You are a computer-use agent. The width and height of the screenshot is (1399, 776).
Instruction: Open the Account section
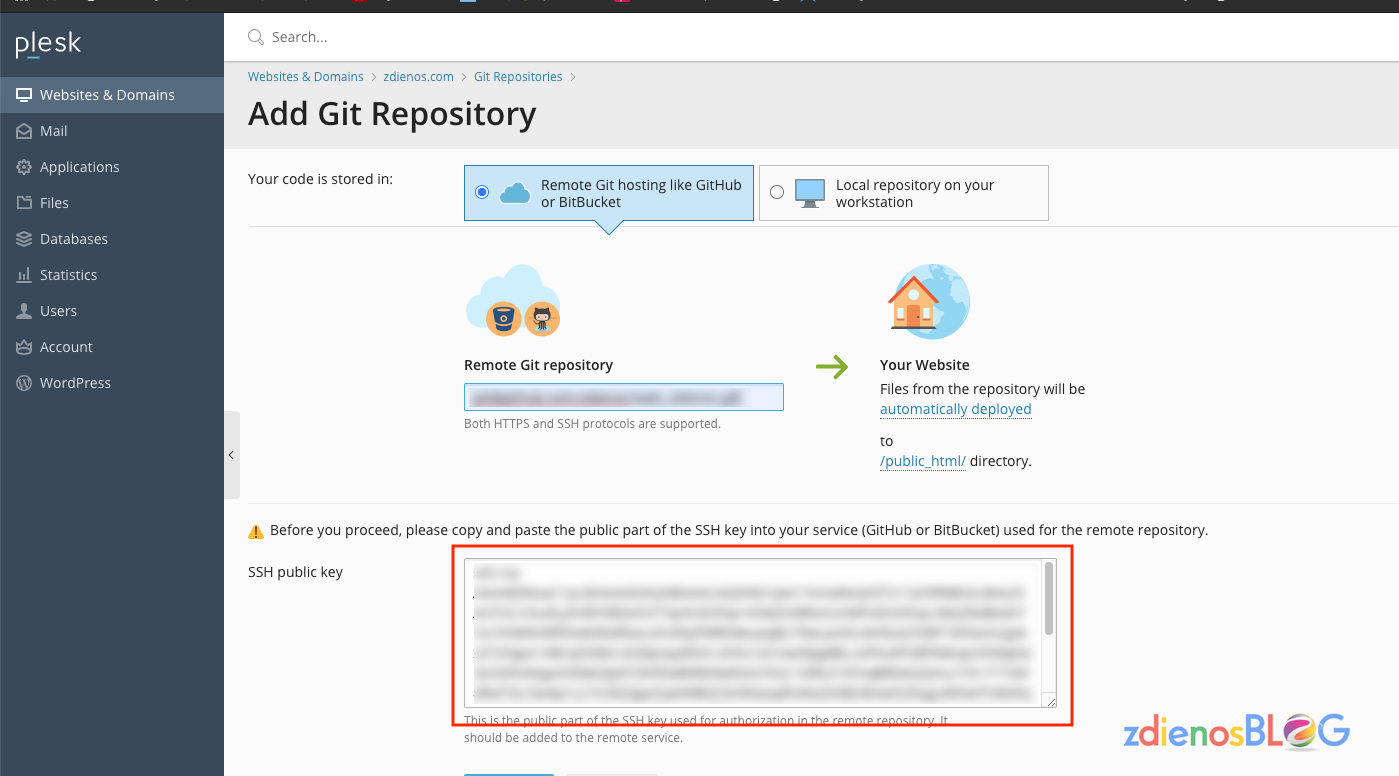(x=66, y=346)
